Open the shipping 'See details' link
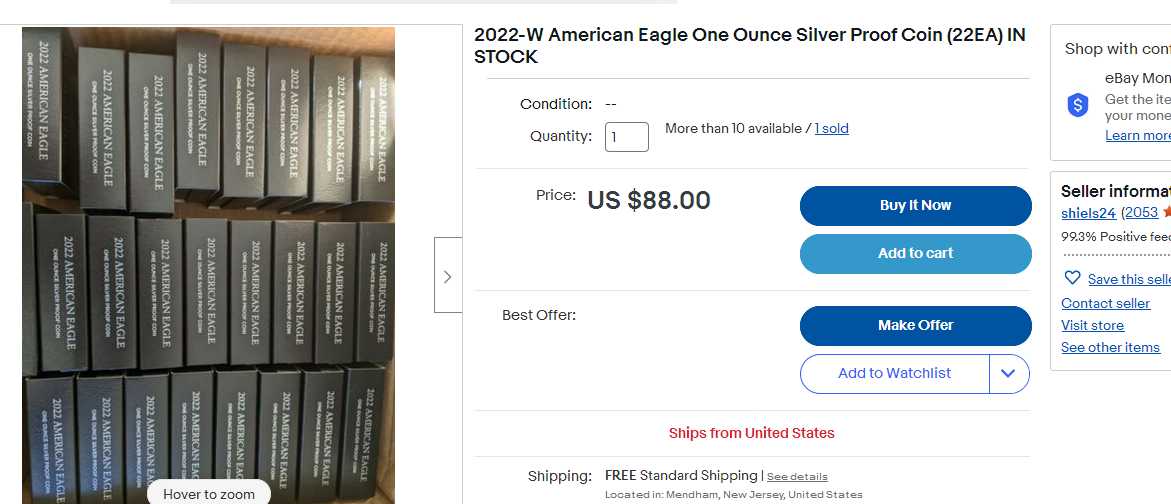 point(797,476)
